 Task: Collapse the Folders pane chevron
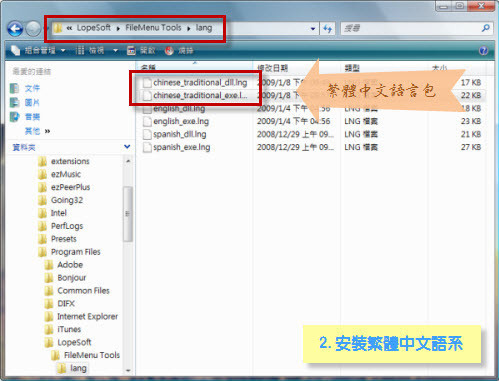(127, 147)
